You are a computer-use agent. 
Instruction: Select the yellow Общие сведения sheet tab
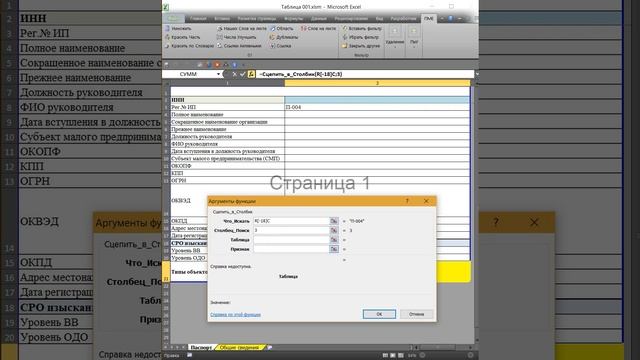click(x=239, y=347)
